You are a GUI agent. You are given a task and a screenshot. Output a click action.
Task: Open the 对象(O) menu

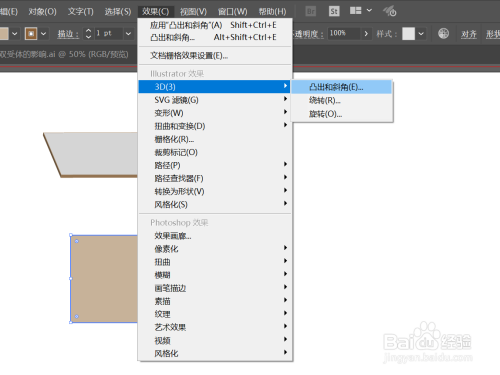(42, 12)
